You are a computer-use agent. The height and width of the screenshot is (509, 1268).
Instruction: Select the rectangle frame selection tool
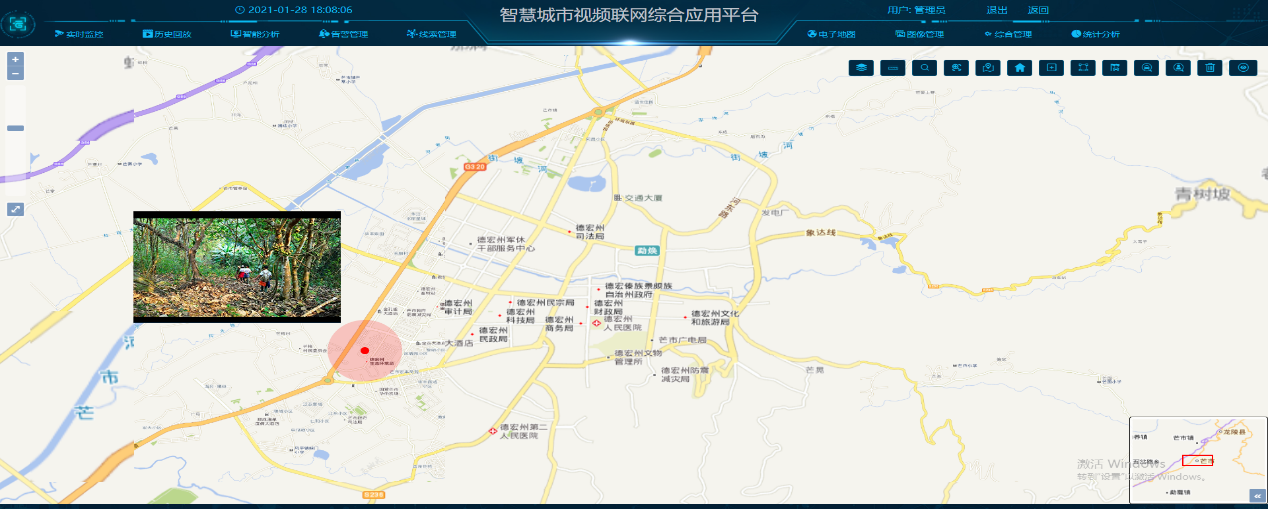[1082, 68]
